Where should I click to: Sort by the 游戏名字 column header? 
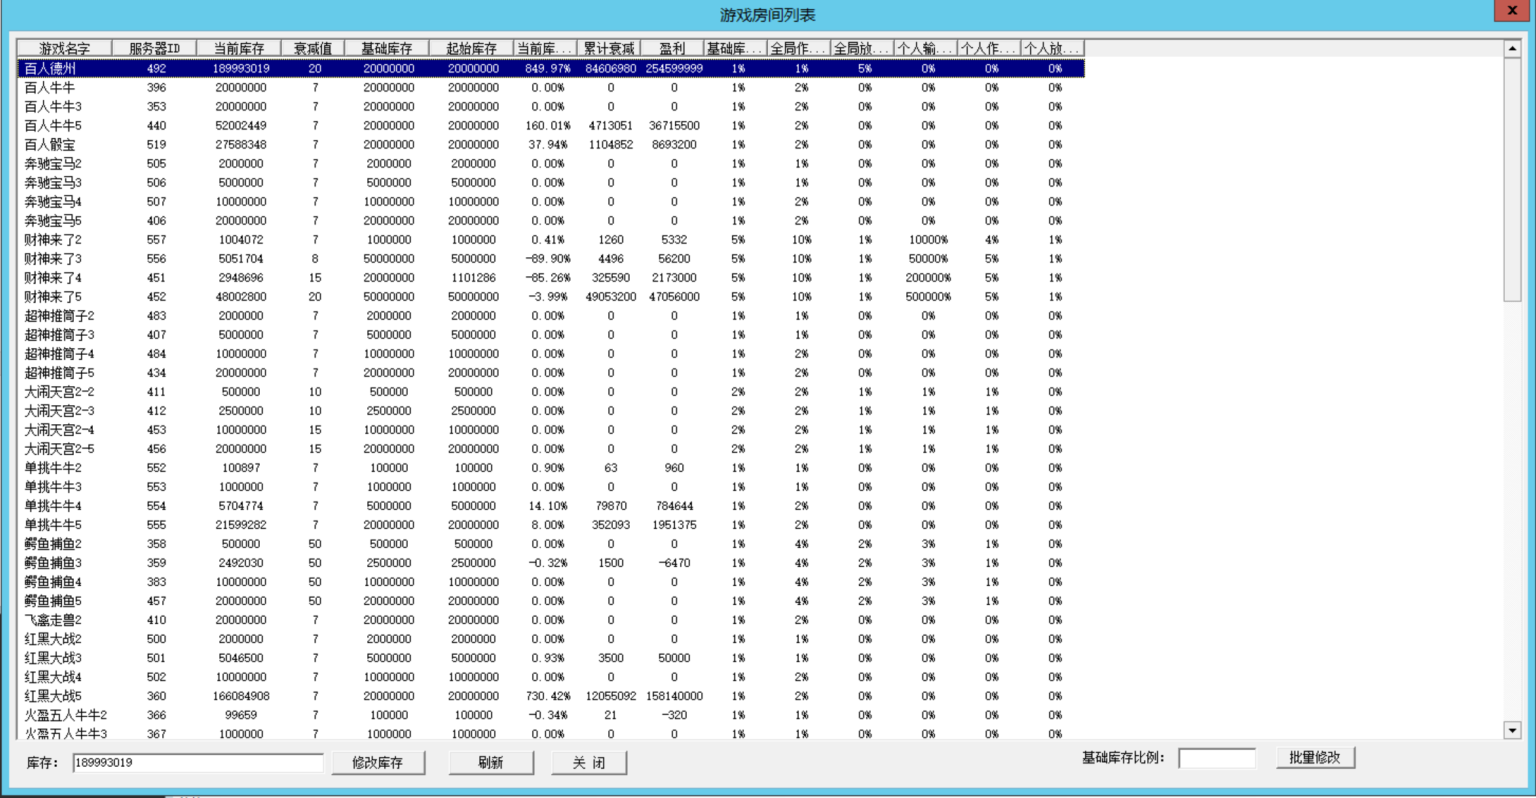64,48
